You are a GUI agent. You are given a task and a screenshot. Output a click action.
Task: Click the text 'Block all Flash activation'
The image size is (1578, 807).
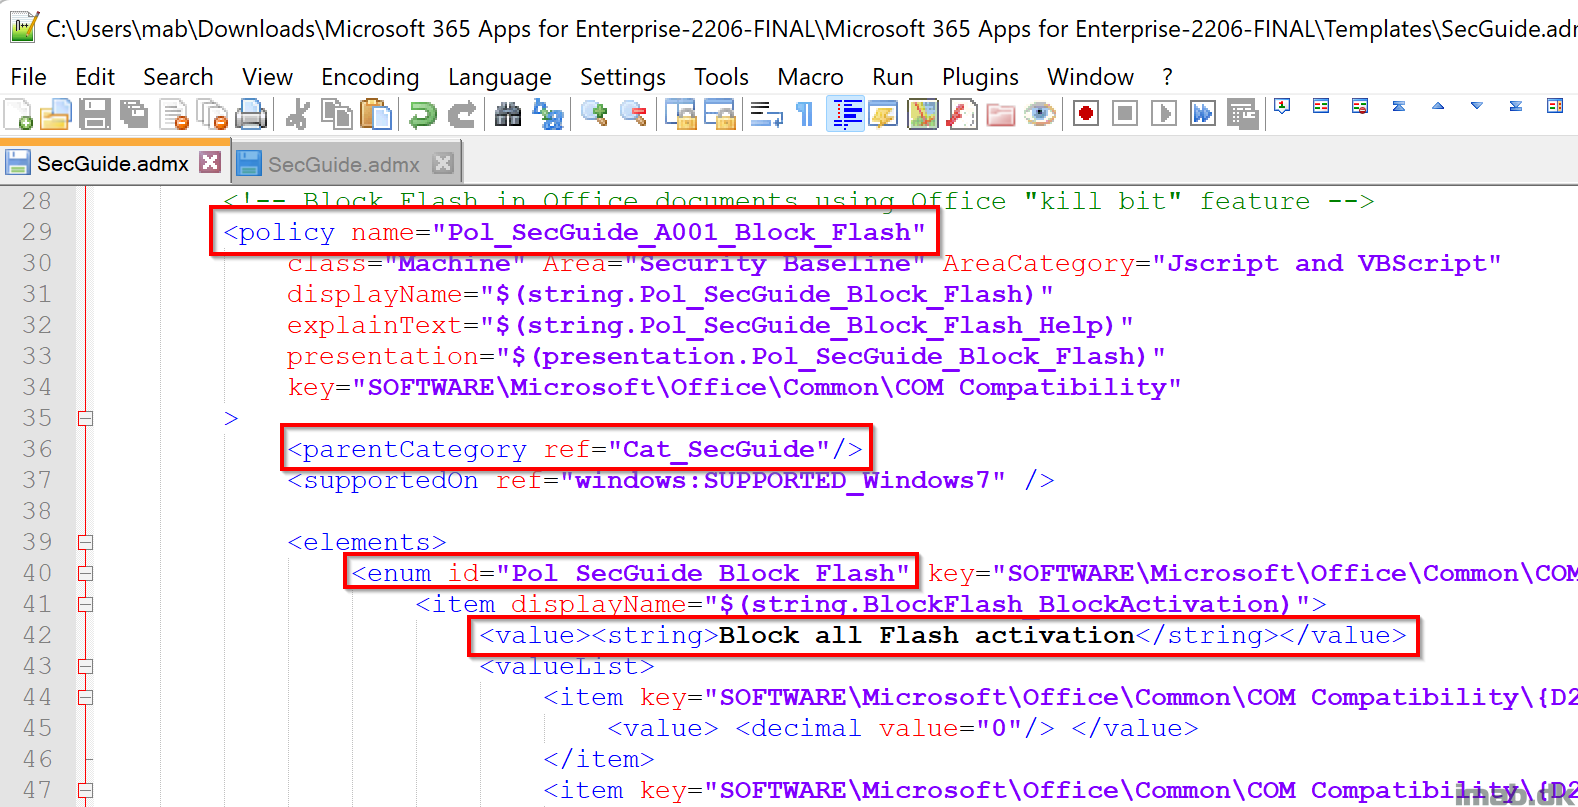click(927, 635)
